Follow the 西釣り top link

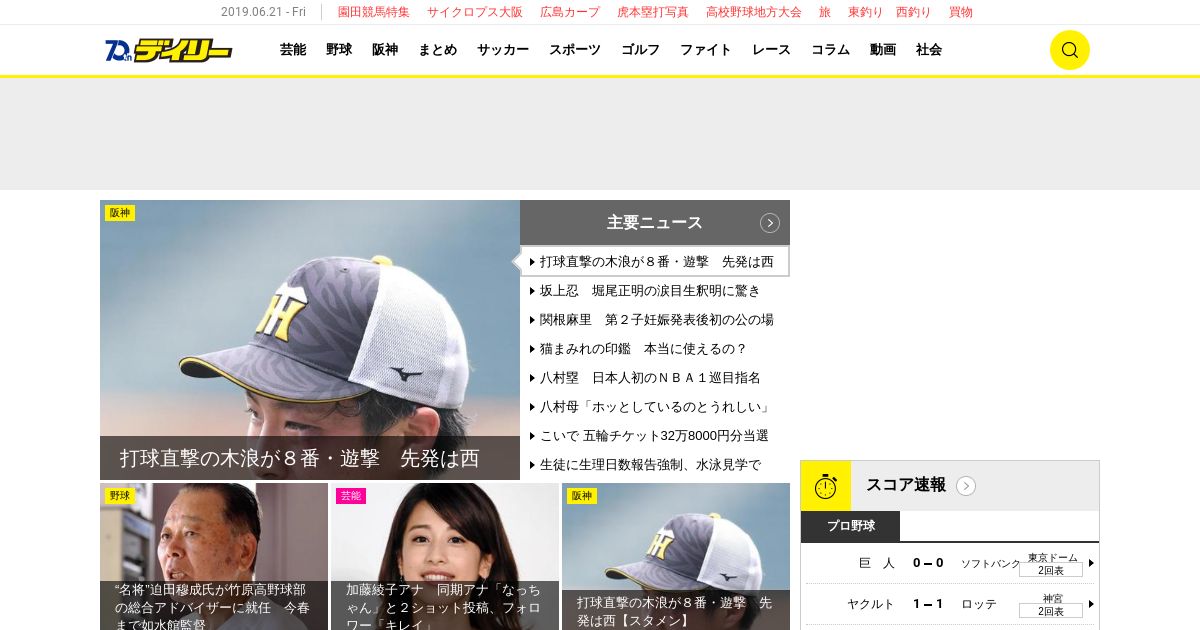[x=914, y=12]
